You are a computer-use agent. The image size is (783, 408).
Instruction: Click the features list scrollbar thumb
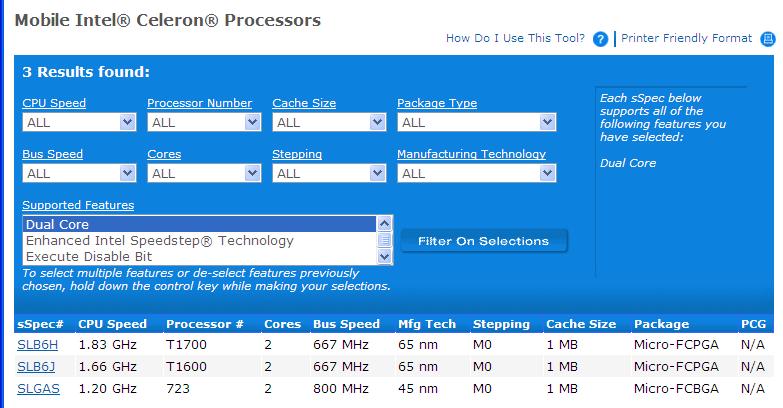coord(384,240)
